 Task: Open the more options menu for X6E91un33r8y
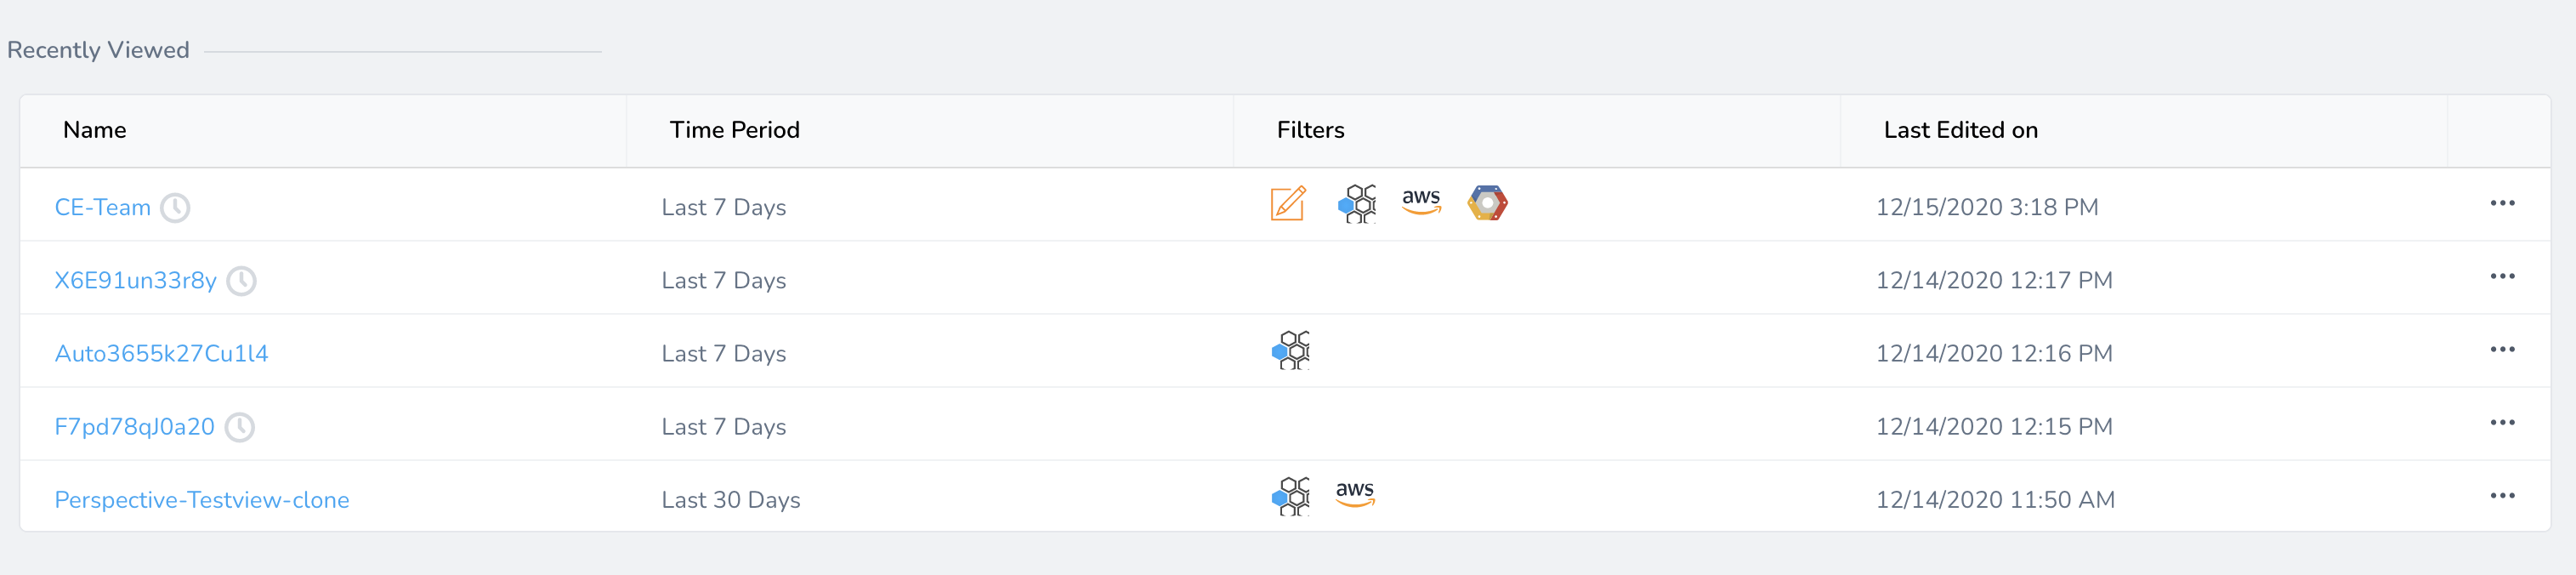coord(2502,276)
